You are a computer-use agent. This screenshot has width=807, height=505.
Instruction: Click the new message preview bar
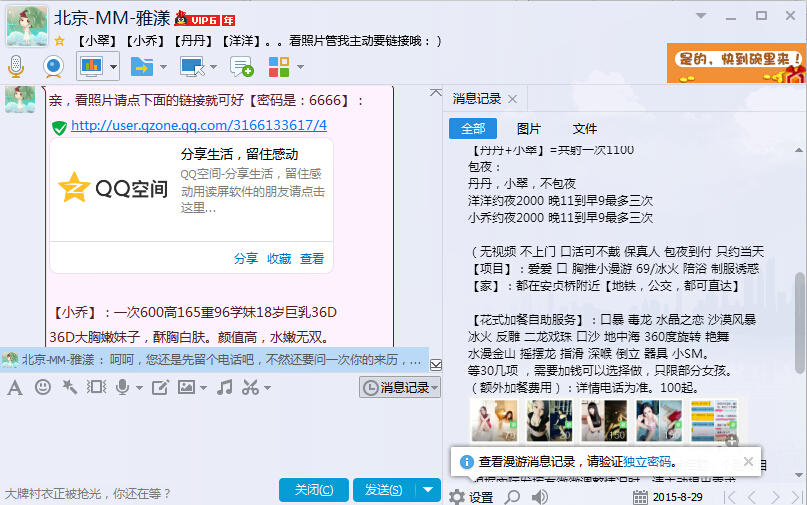pyautogui.click(x=214, y=359)
